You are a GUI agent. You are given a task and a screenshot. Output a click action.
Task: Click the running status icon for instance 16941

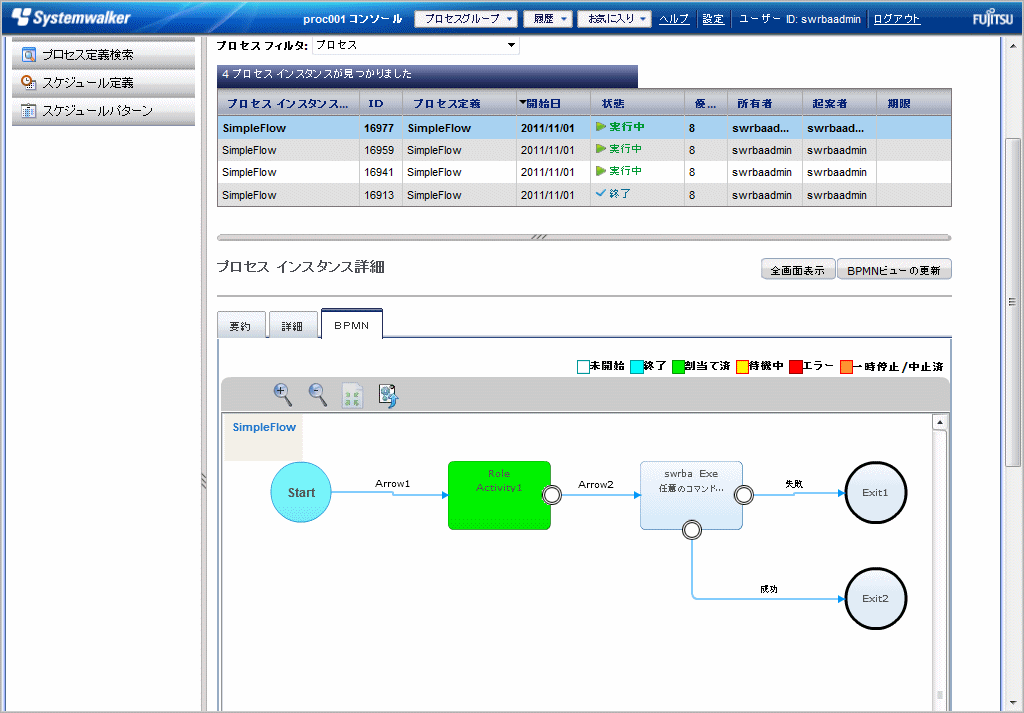pyautogui.click(x=601, y=171)
